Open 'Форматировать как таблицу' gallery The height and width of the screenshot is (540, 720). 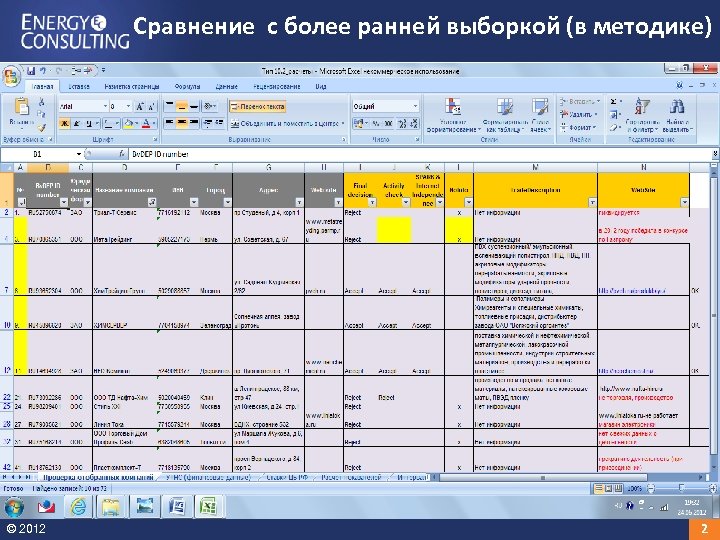(x=505, y=115)
